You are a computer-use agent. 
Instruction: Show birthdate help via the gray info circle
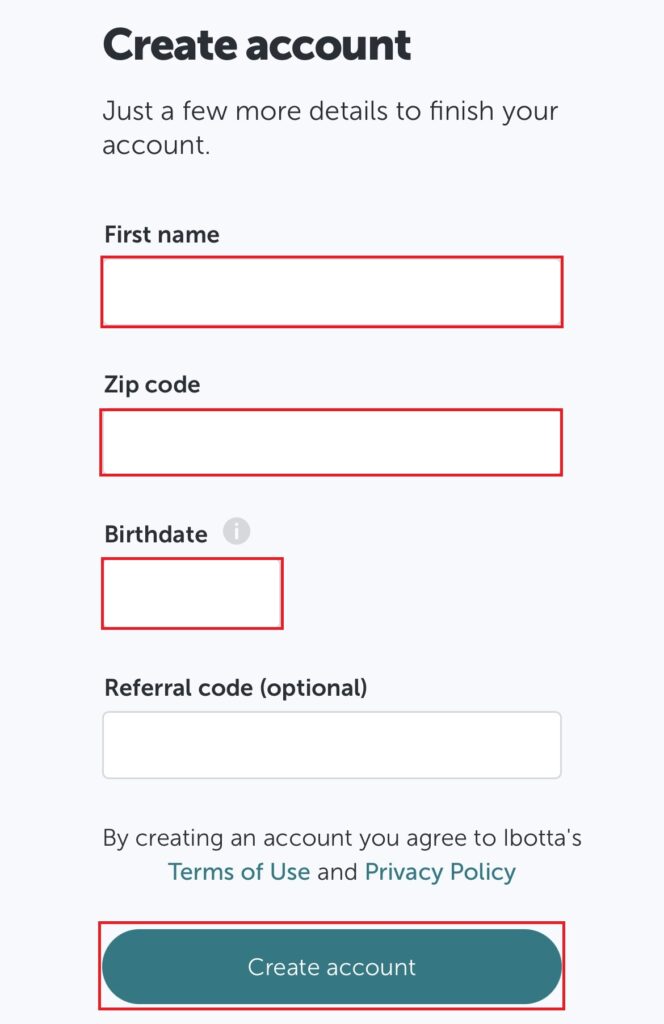(236, 532)
